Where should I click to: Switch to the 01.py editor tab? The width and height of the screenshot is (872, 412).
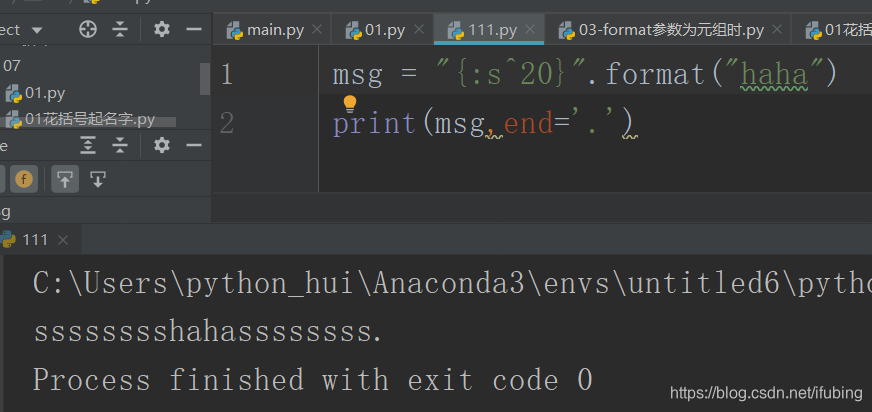tap(385, 29)
